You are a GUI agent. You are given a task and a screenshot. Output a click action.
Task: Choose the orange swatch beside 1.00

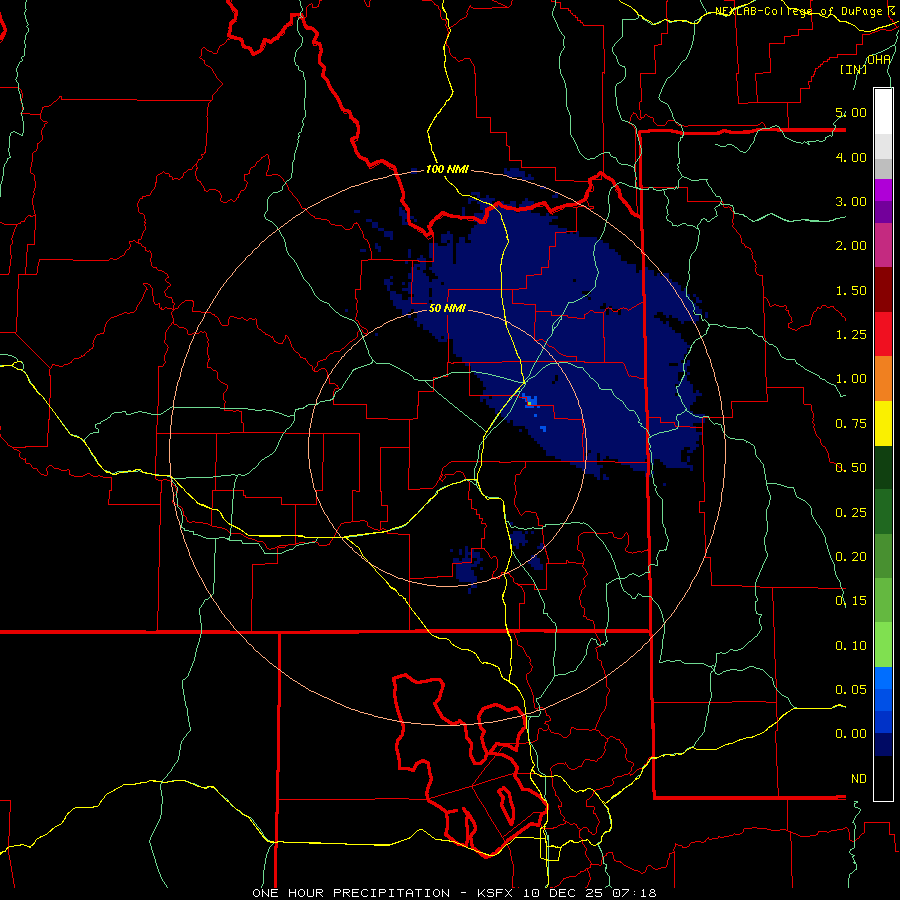pyautogui.click(x=883, y=378)
